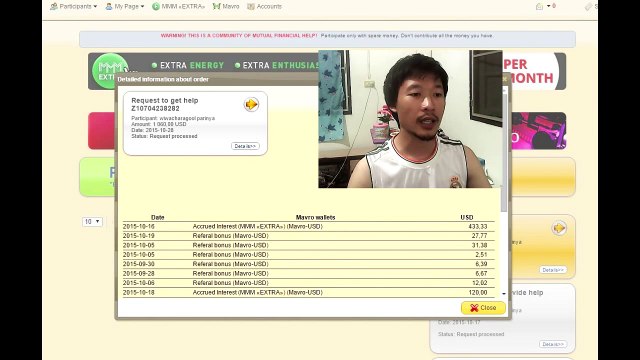This screenshot has height=360, width=640.
Task: Click the 12,02 referral bonus amount
Action: pos(480,283)
